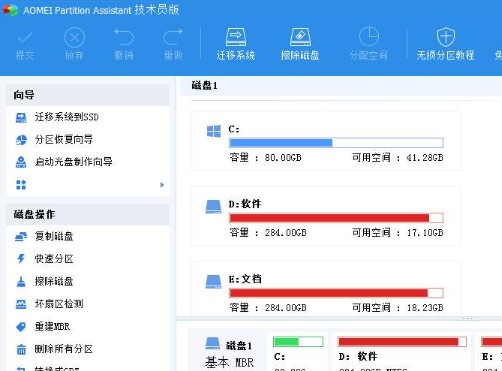The image size is (502, 371).
Task: Click the red usage bar of D:软件
Action: tap(336, 218)
